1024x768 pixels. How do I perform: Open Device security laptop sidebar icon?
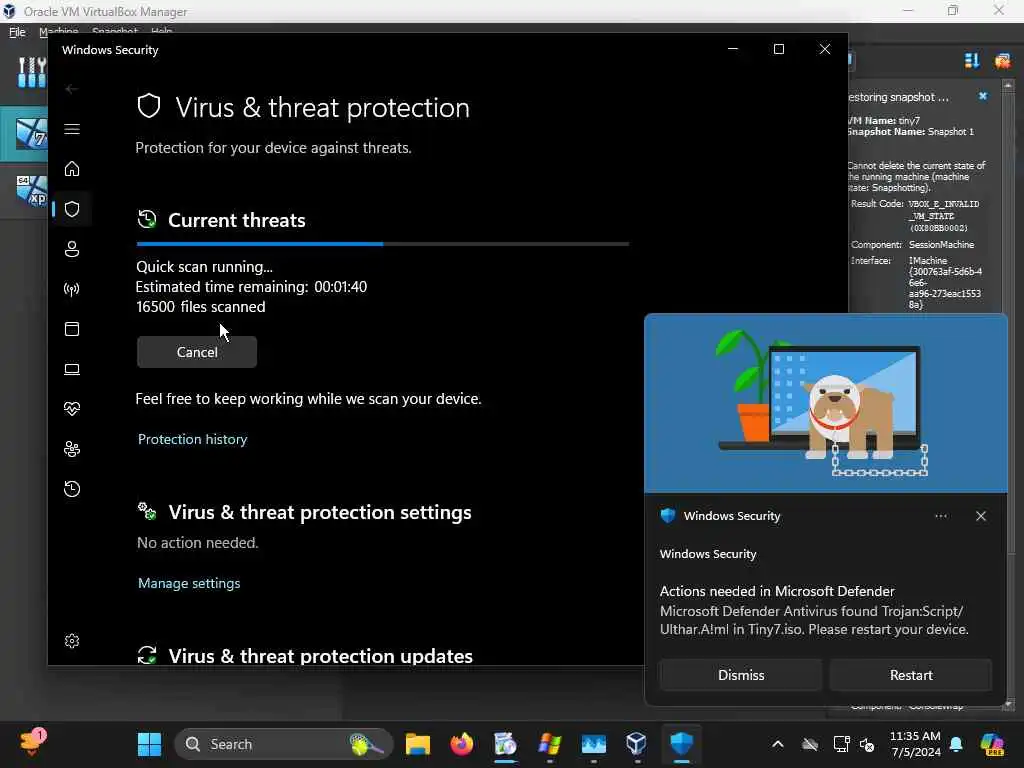click(x=72, y=369)
